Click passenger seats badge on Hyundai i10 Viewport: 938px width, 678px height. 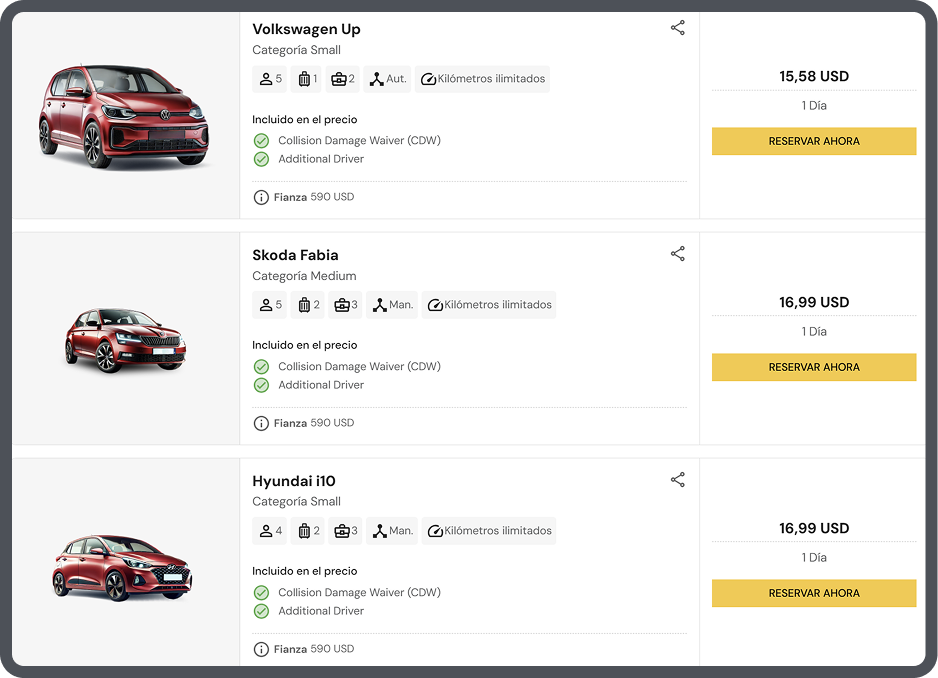click(270, 531)
